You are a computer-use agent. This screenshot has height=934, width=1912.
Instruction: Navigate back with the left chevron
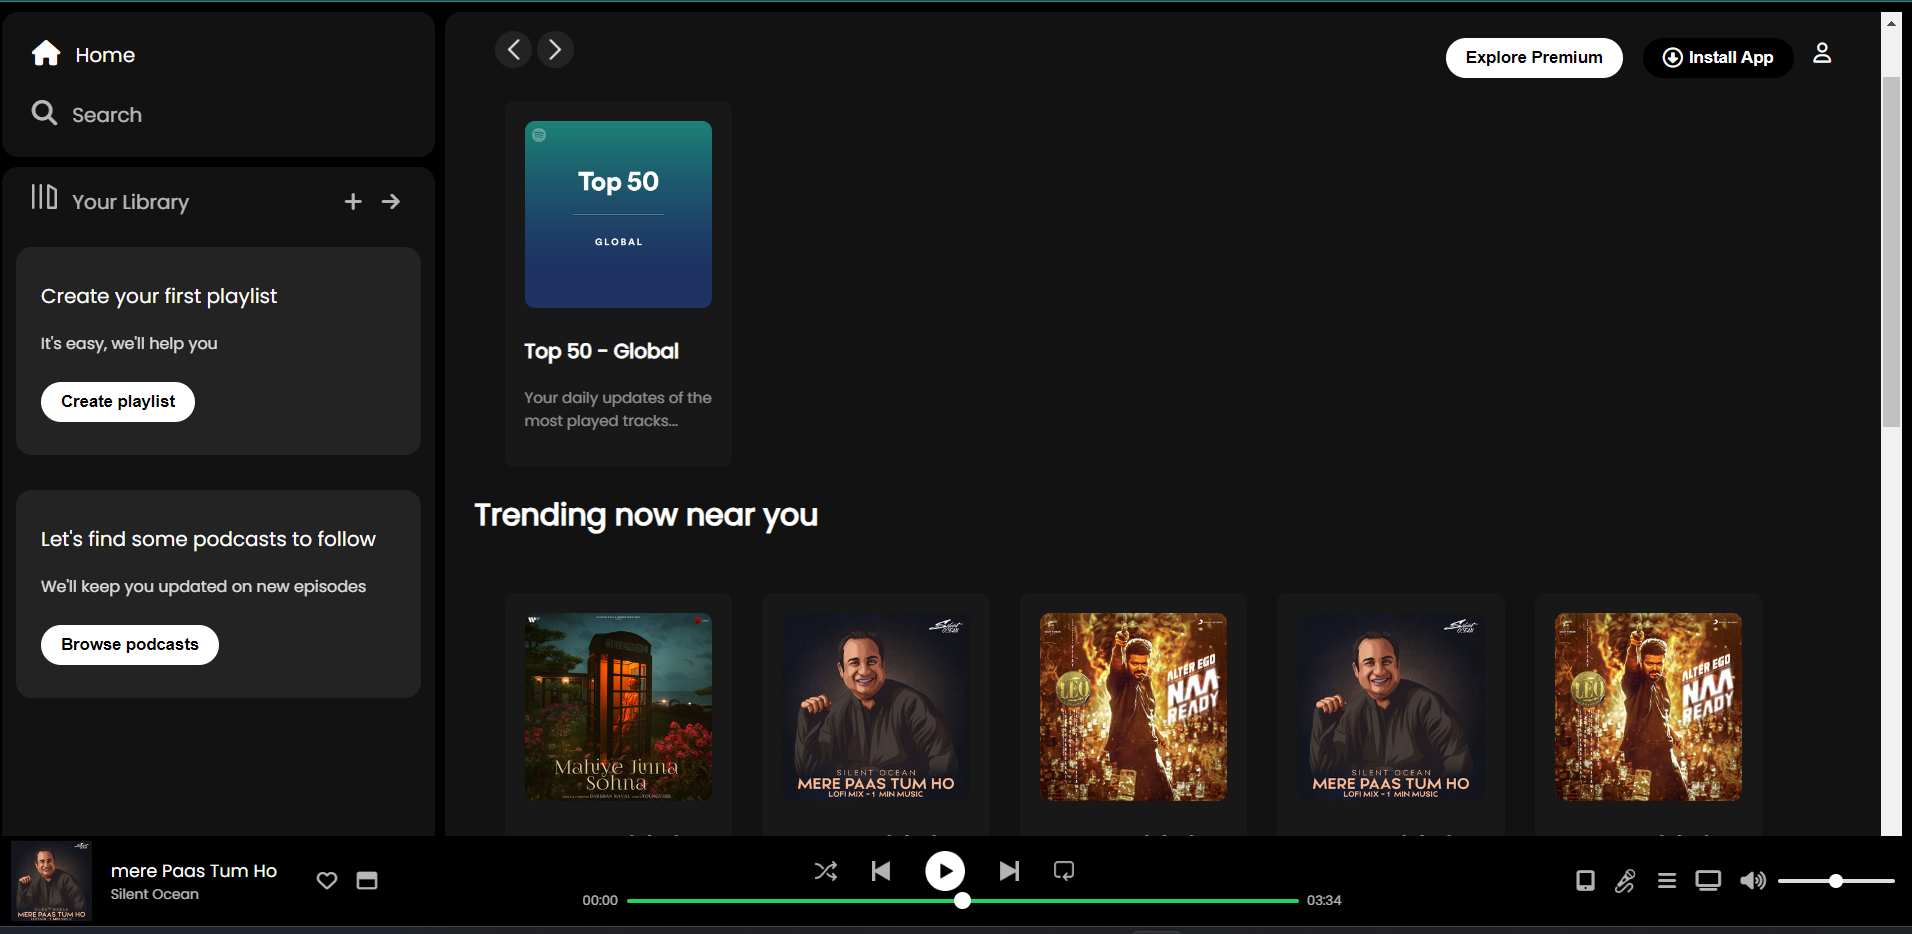pyautogui.click(x=513, y=48)
